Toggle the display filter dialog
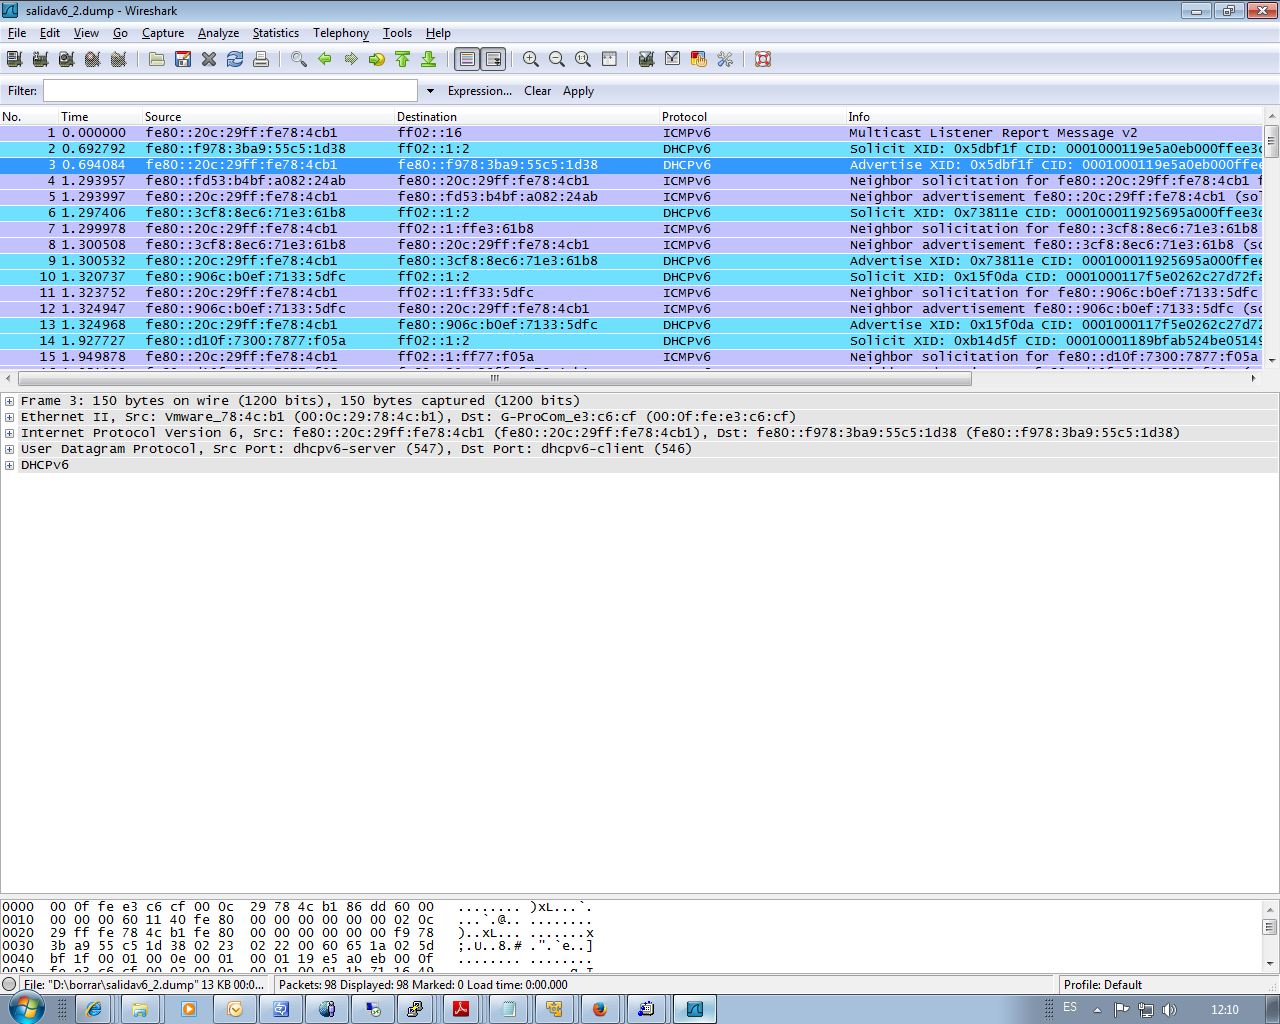The width and height of the screenshot is (1280, 1024). click(x=672, y=59)
